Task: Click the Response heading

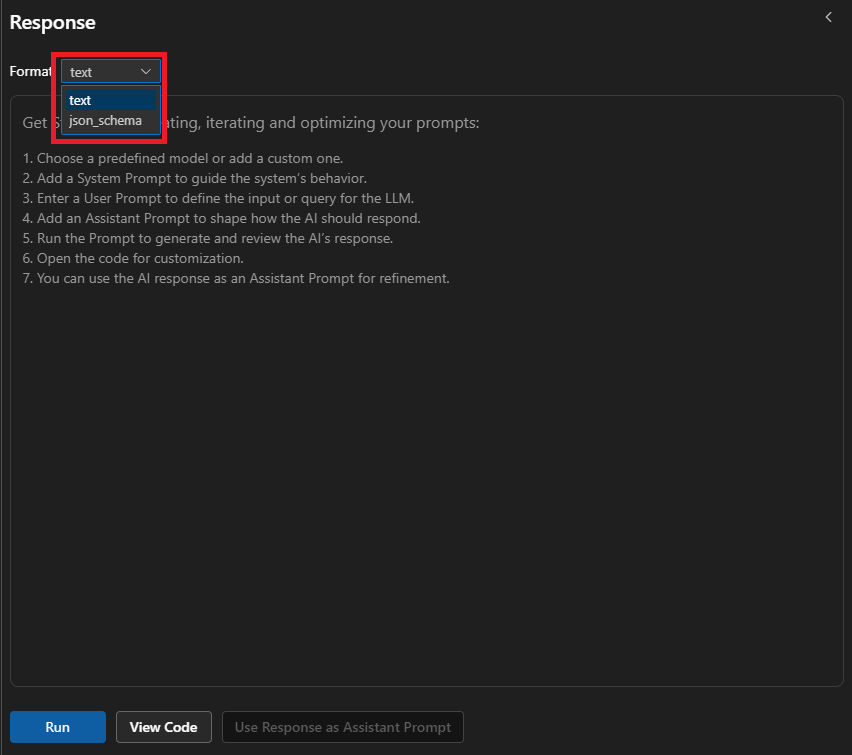Action: (53, 22)
